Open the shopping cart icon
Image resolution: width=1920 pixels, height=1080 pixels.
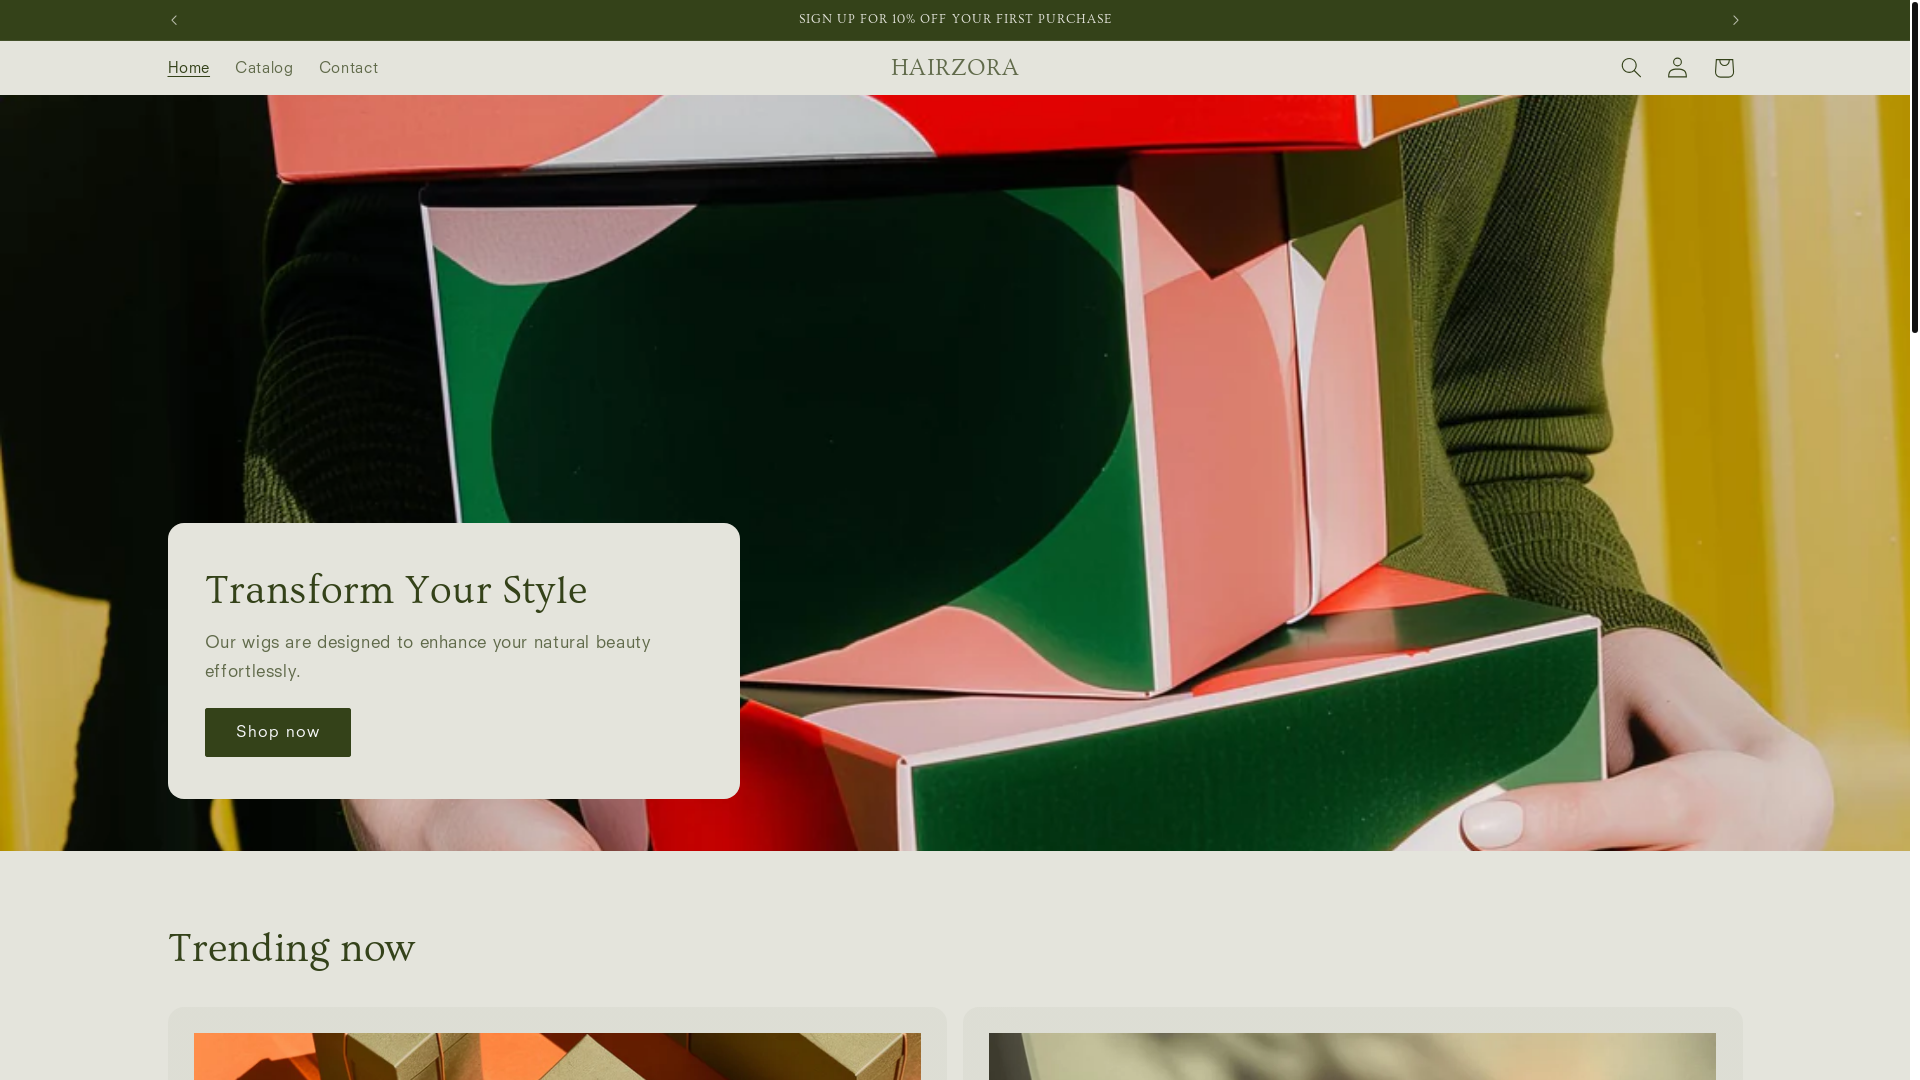[x=1723, y=68]
